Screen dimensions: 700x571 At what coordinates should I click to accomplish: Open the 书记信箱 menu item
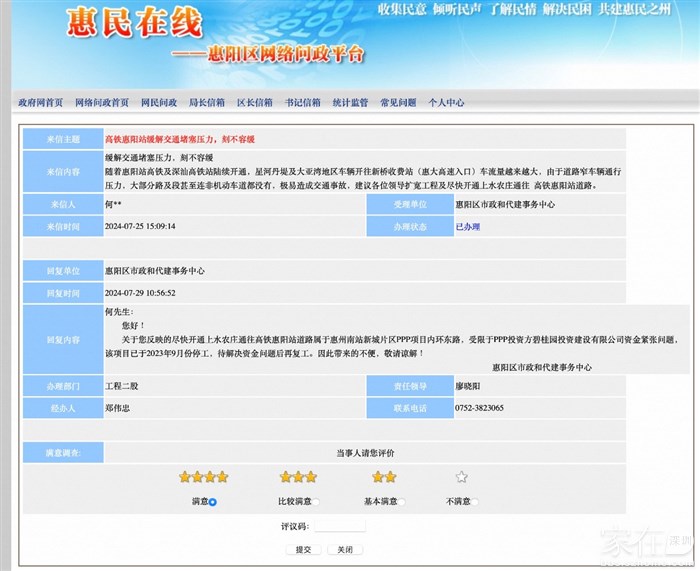click(x=303, y=103)
